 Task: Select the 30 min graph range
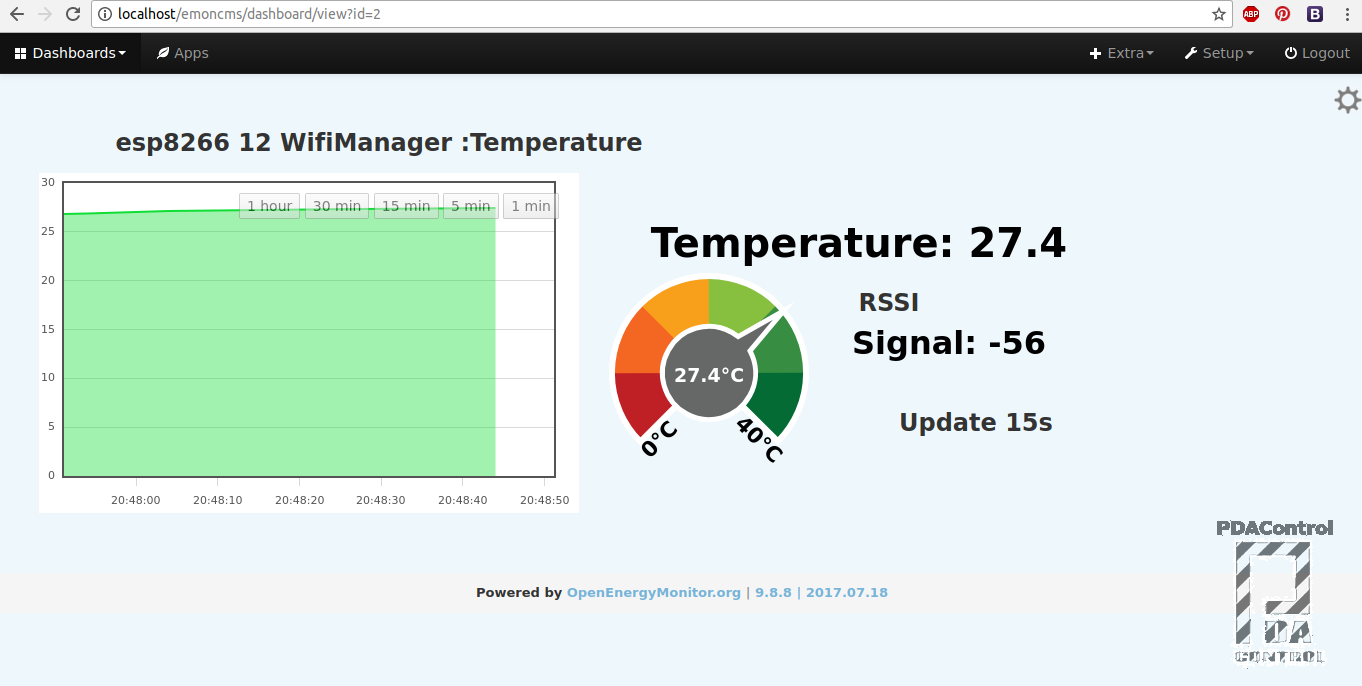click(336, 206)
